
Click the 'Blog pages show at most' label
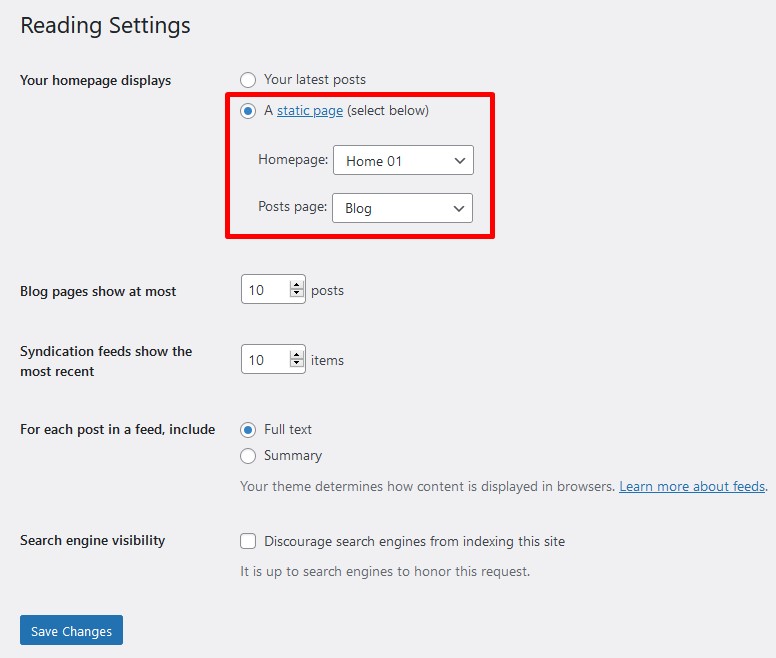coord(98,291)
